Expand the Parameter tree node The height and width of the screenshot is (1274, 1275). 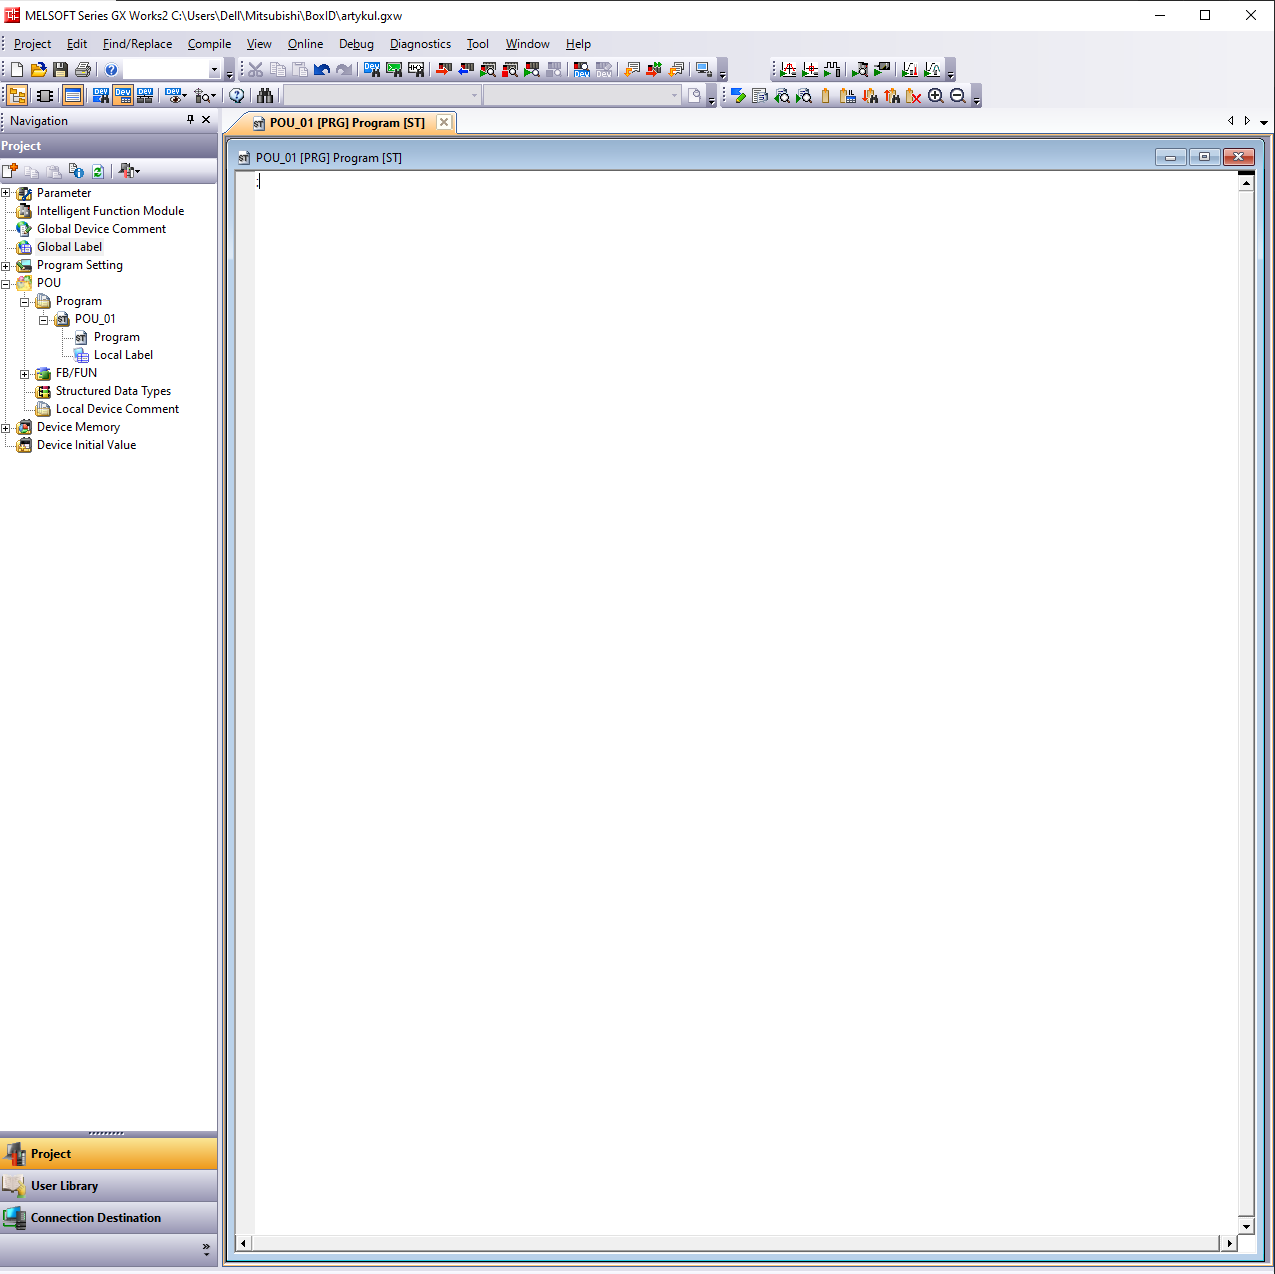[6, 193]
